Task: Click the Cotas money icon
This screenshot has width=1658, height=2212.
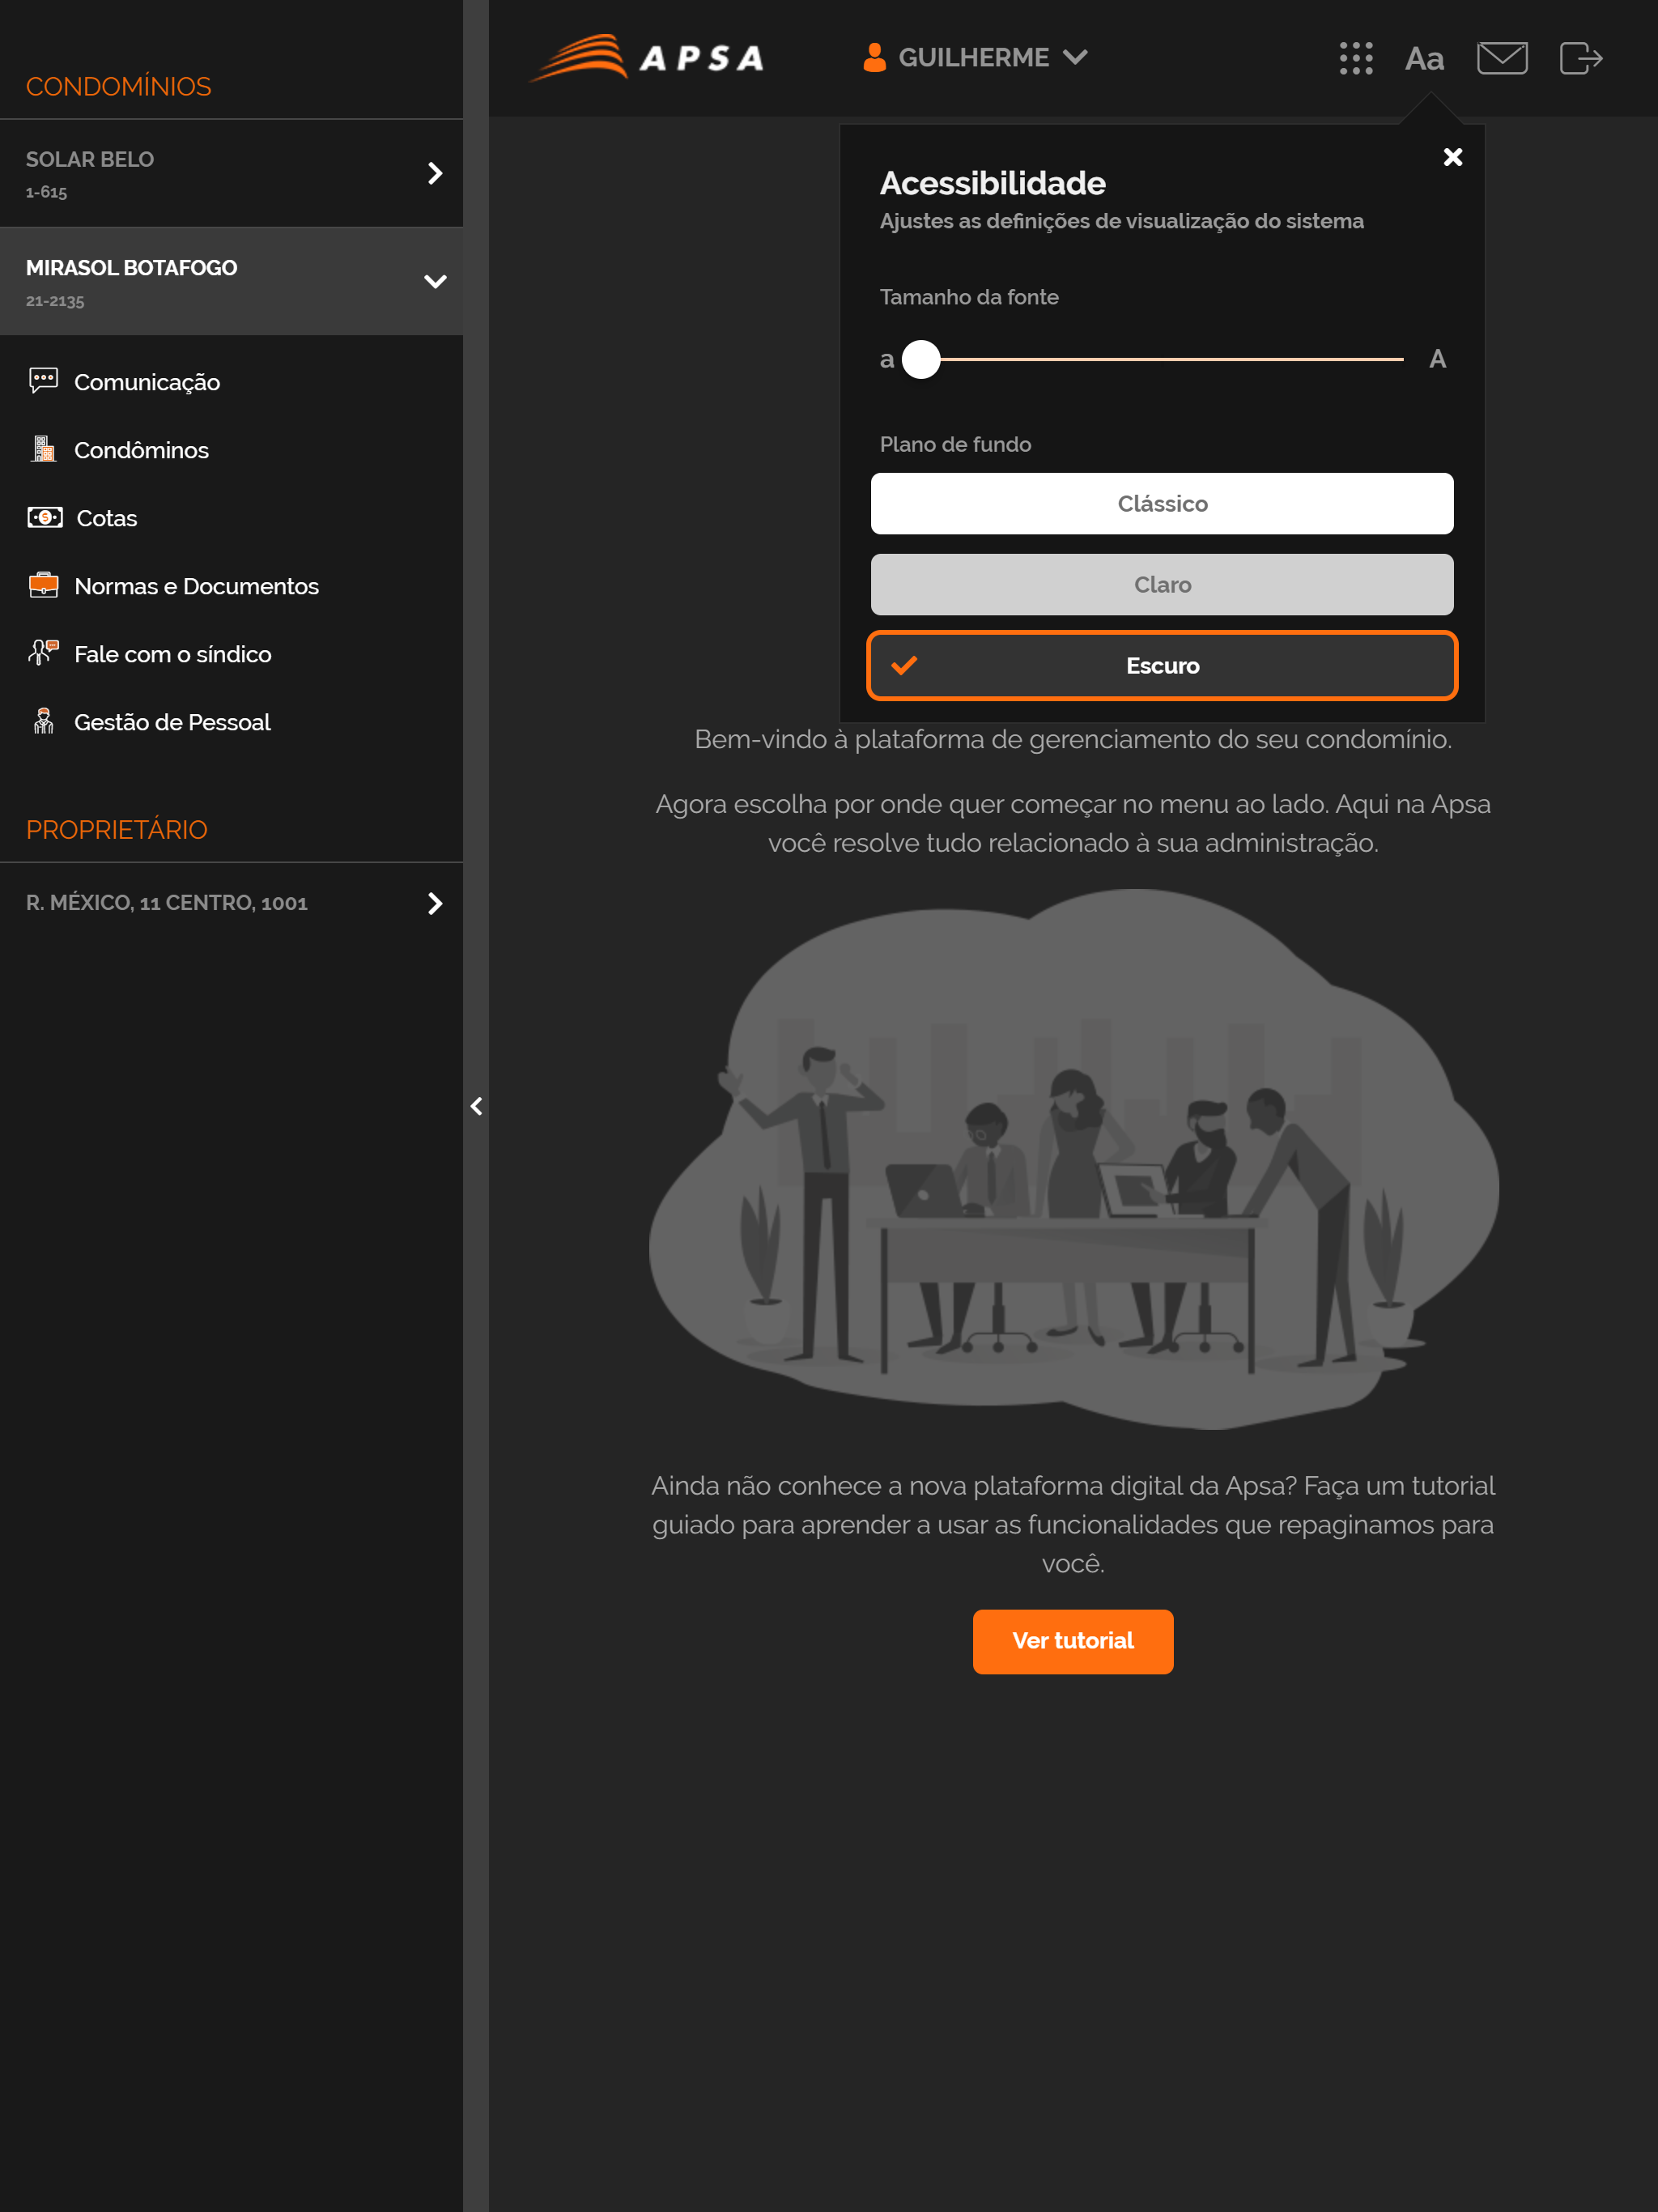Action: [x=45, y=517]
